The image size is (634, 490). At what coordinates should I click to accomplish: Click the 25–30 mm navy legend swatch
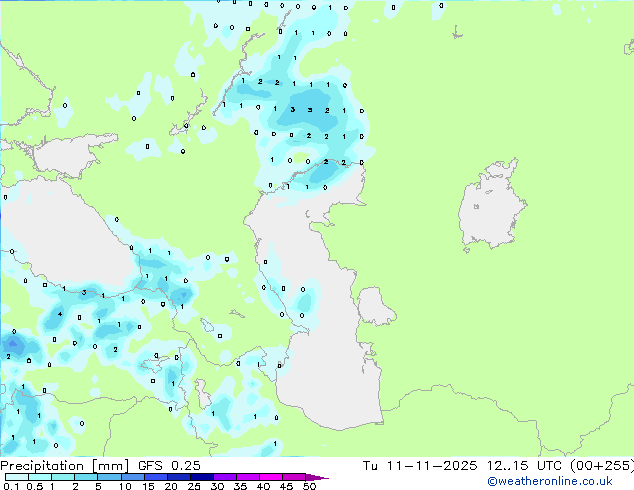coord(201,477)
